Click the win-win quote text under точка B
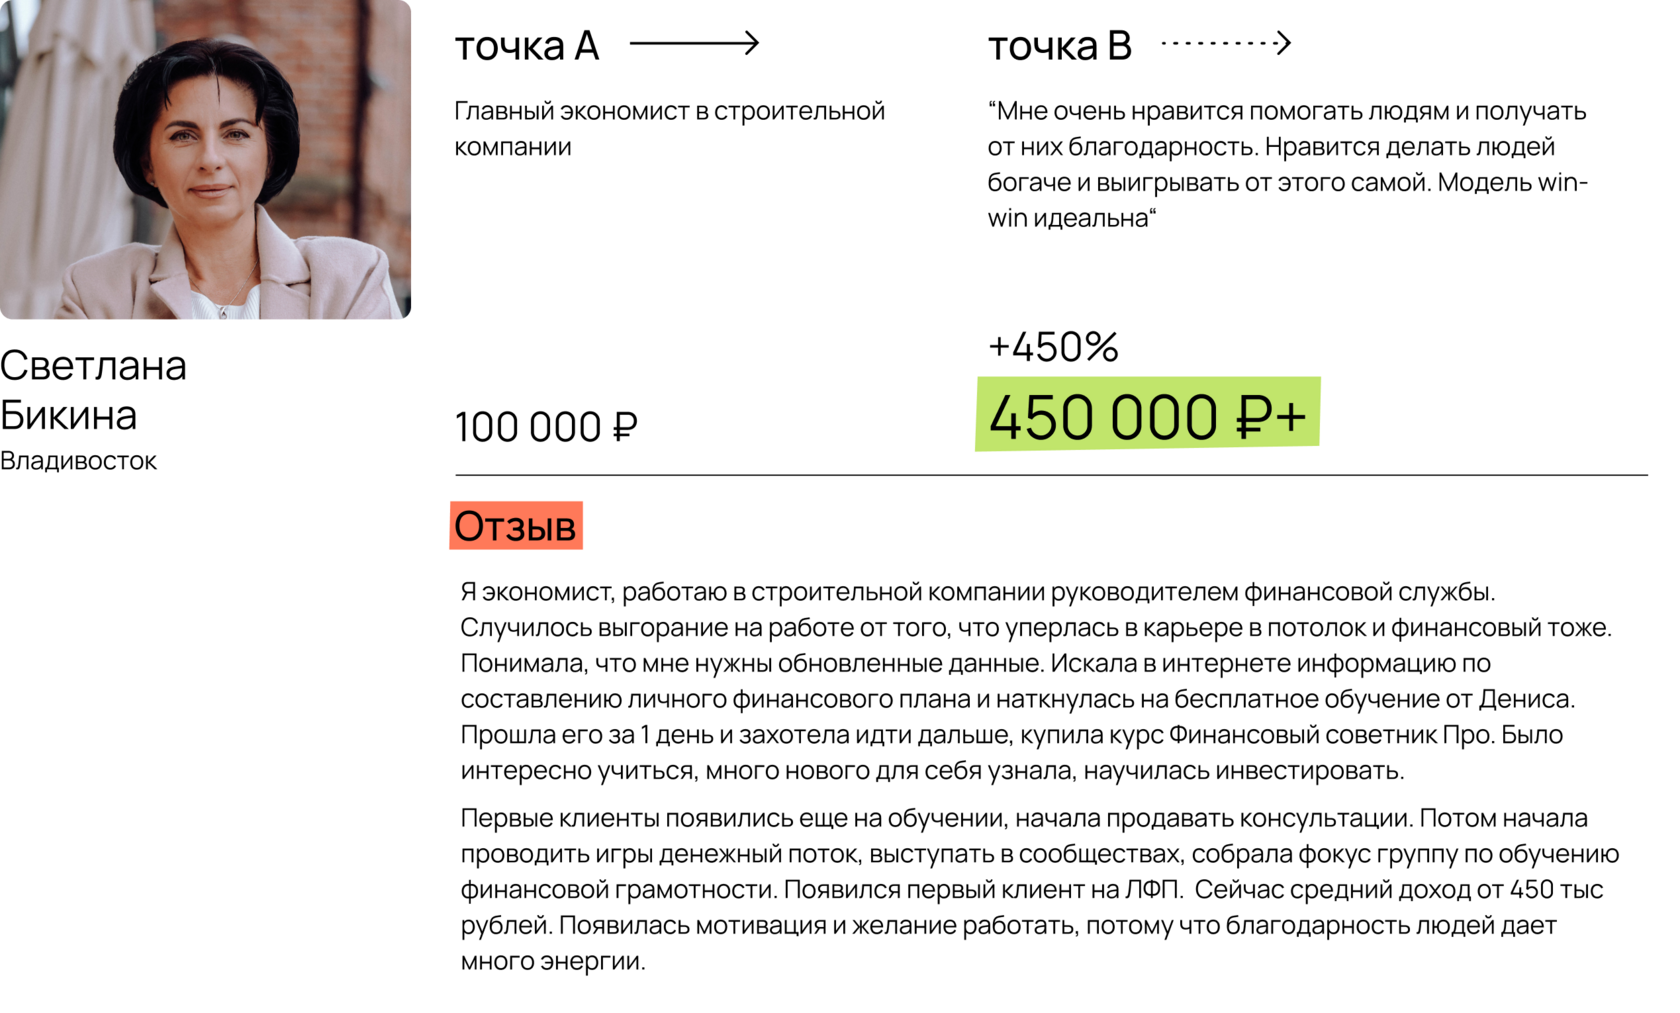The image size is (1680, 1013). [x=1286, y=164]
